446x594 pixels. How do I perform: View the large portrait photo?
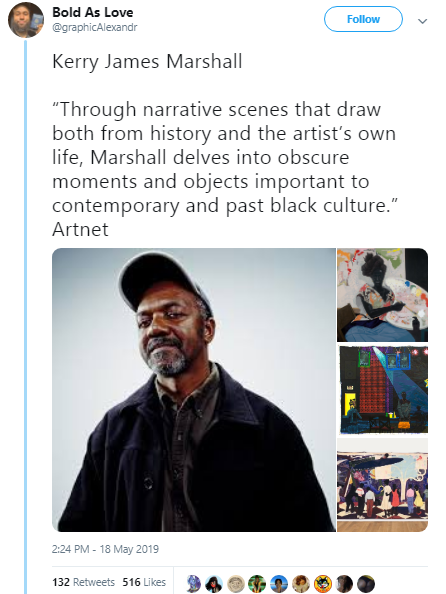tap(194, 390)
